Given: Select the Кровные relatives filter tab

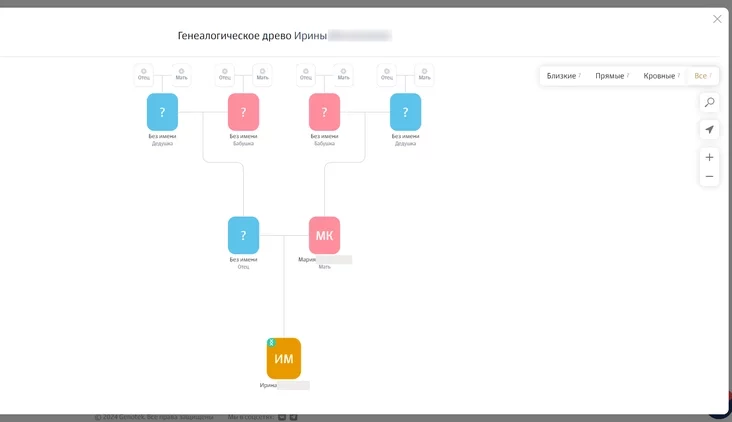Looking at the screenshot, I should 661,76.
